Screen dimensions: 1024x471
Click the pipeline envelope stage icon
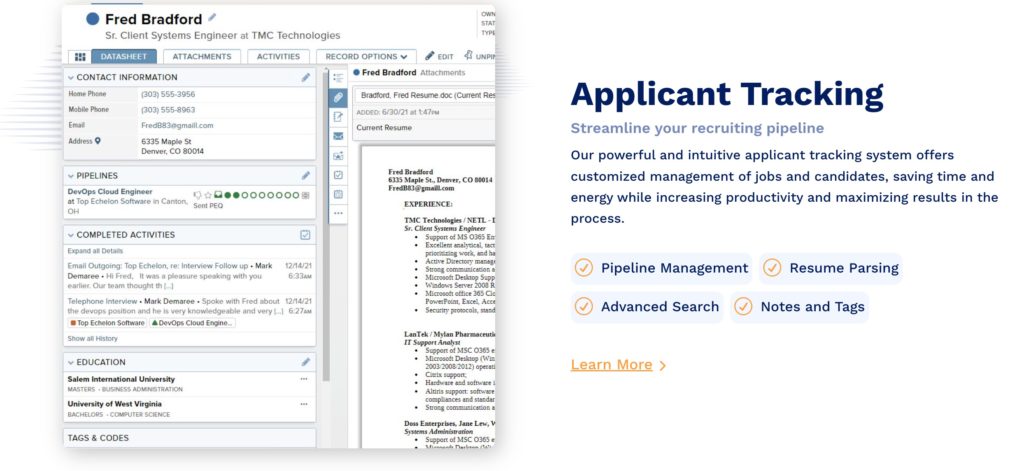(x=218, y=195)
